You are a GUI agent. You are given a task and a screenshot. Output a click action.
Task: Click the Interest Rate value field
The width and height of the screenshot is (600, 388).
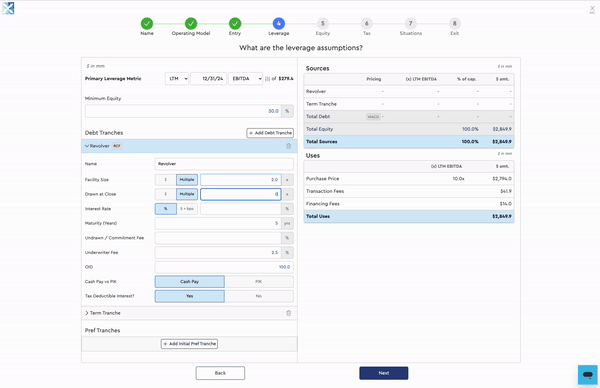pyautogui.click(x=241, y=209)
